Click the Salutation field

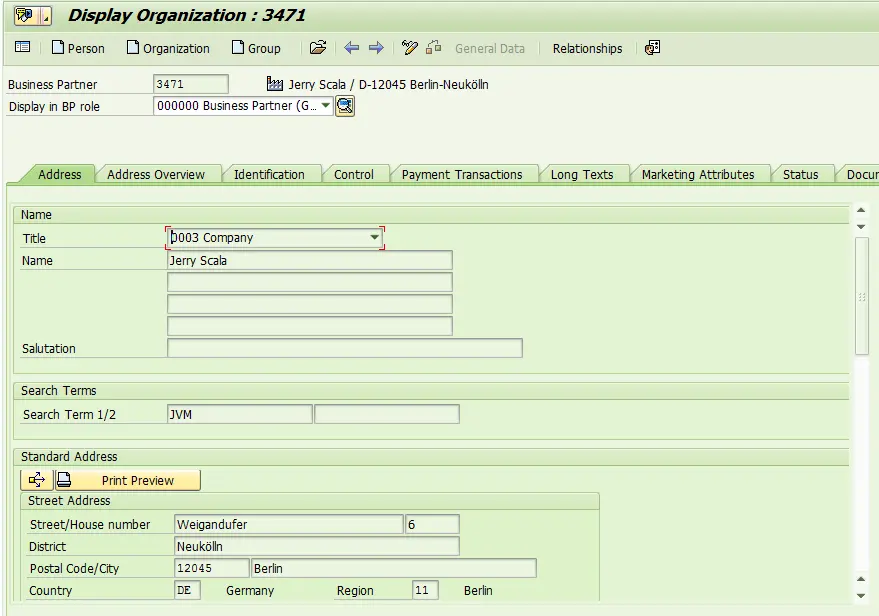pos(345,348)
